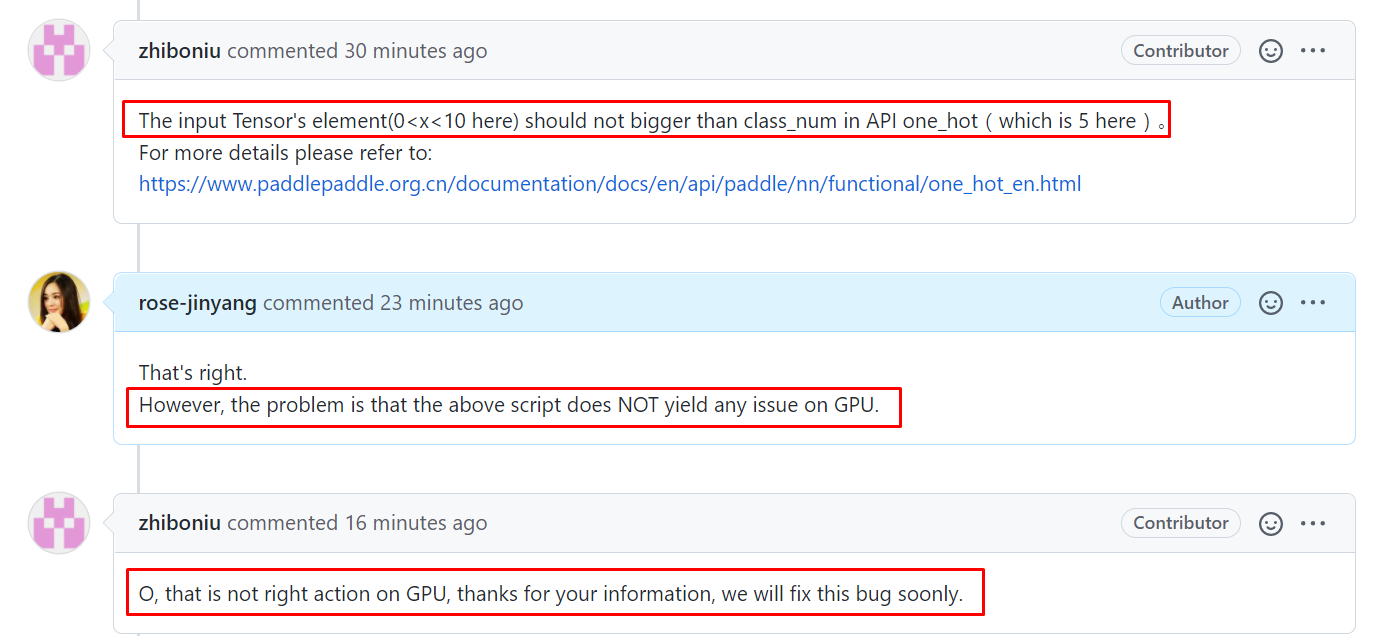The height and width of the screenshot is (636, 1383).
Task: Expand comment actions for zhiboniu's recent reply
Action: coord(1313,523)
